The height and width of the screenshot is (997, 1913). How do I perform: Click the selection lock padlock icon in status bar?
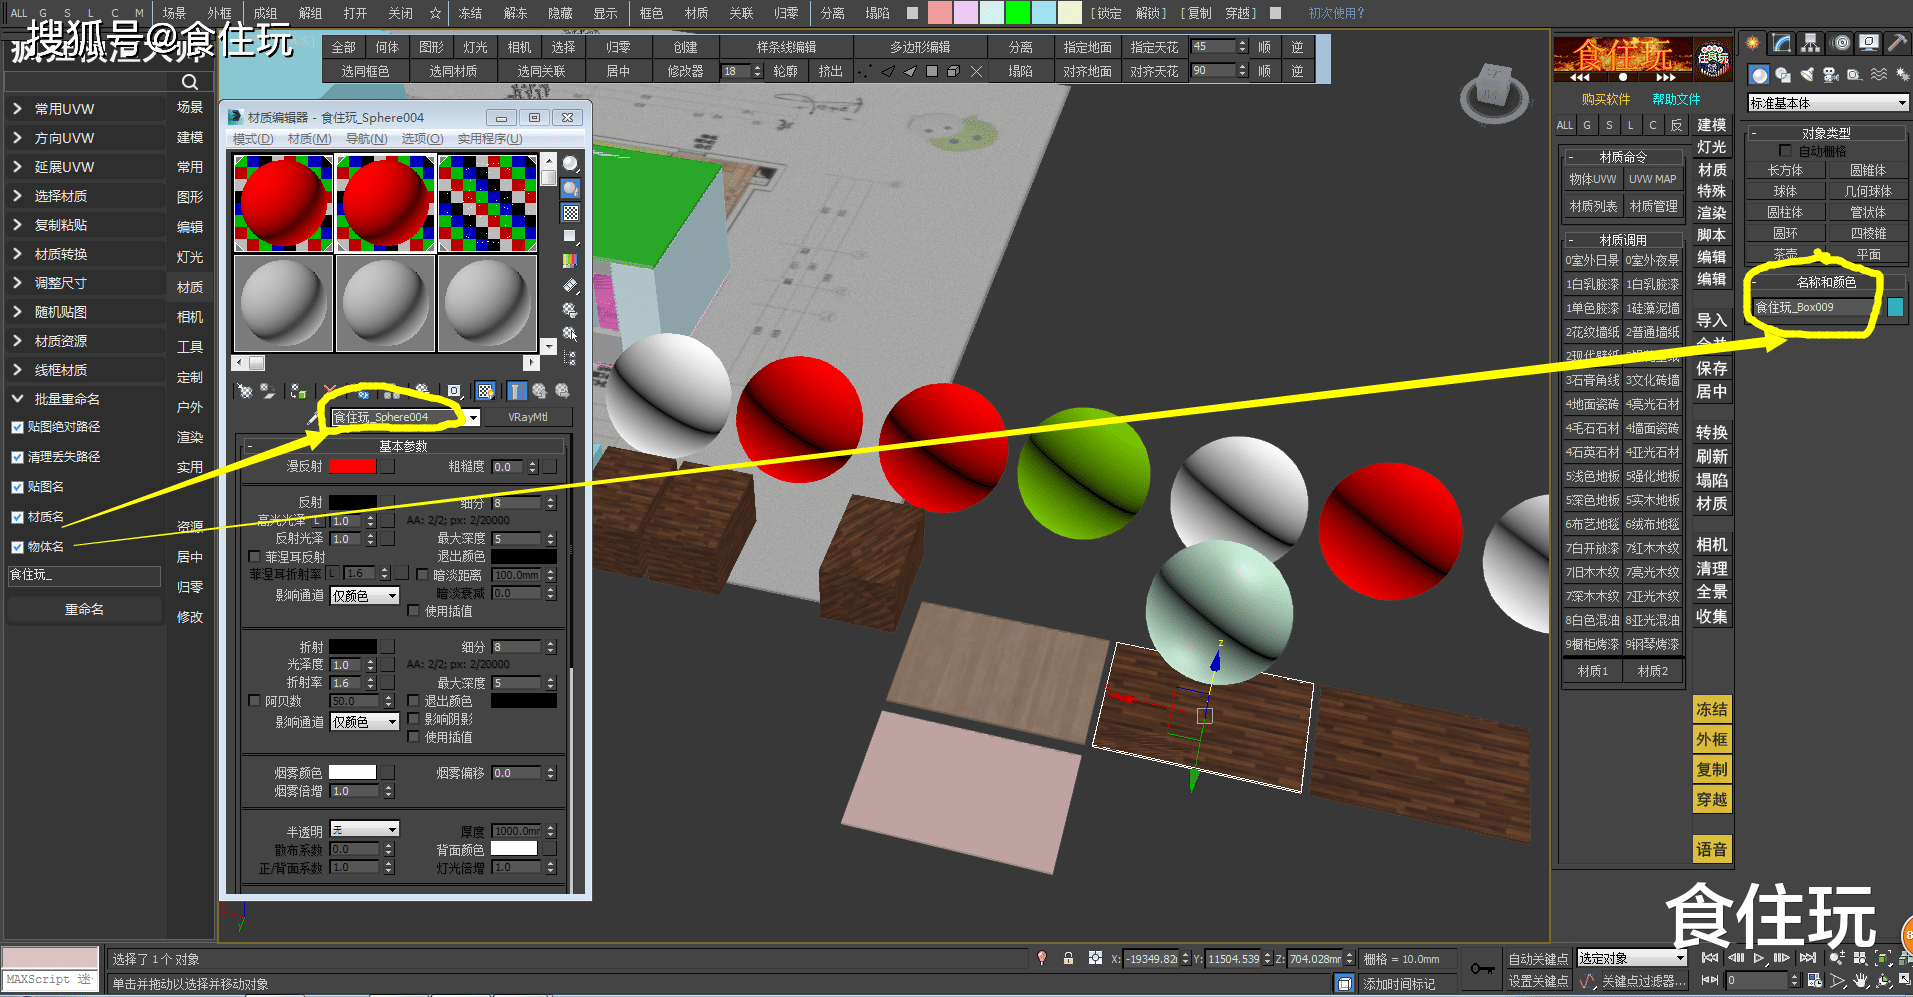click(x=1068, y=958)
